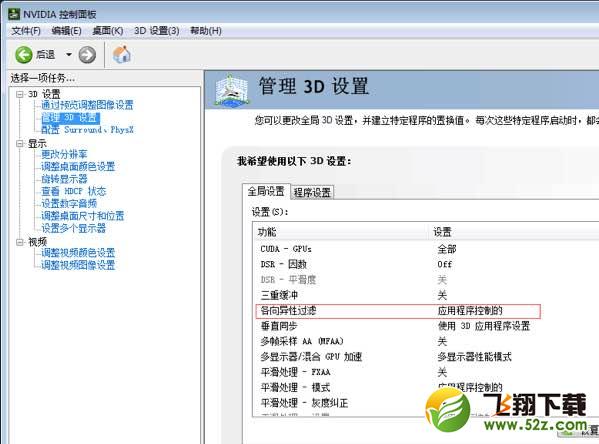
Task: Open 调整视频颜色设置 link
Action: tap(78, 253)
